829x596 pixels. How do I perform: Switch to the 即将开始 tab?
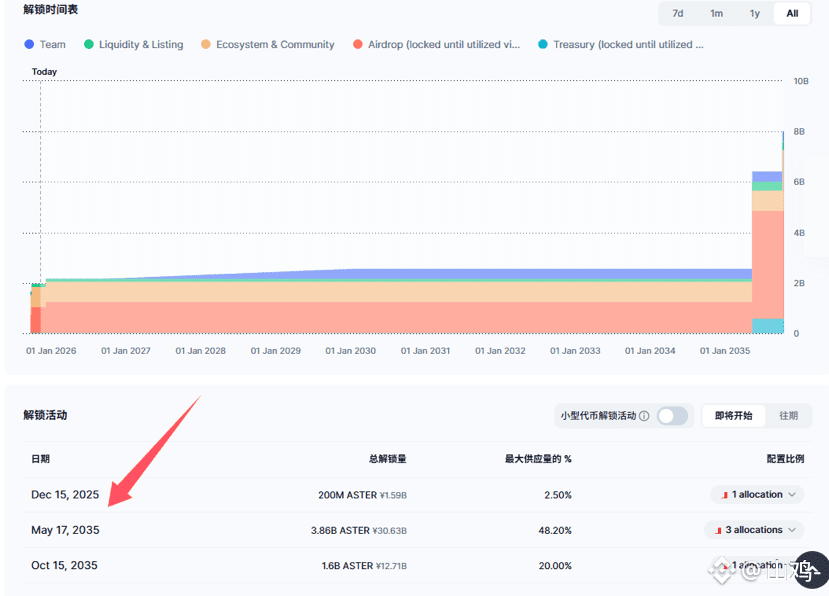[x=733, y=416]
